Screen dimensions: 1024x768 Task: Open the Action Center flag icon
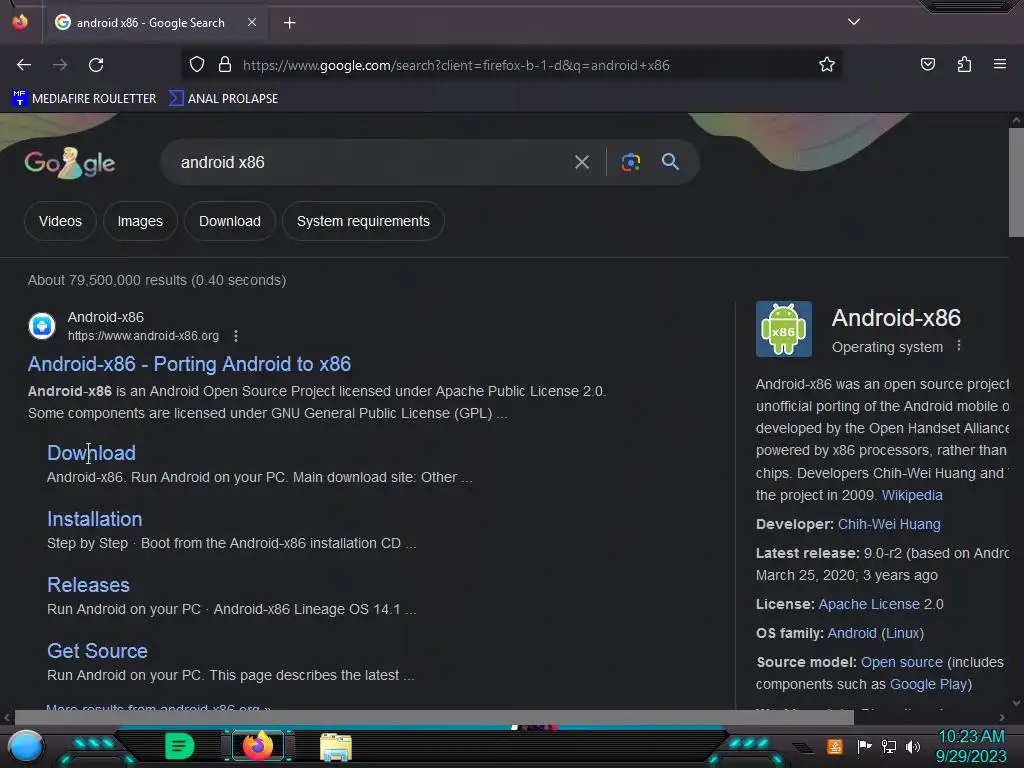pos(864,746)
